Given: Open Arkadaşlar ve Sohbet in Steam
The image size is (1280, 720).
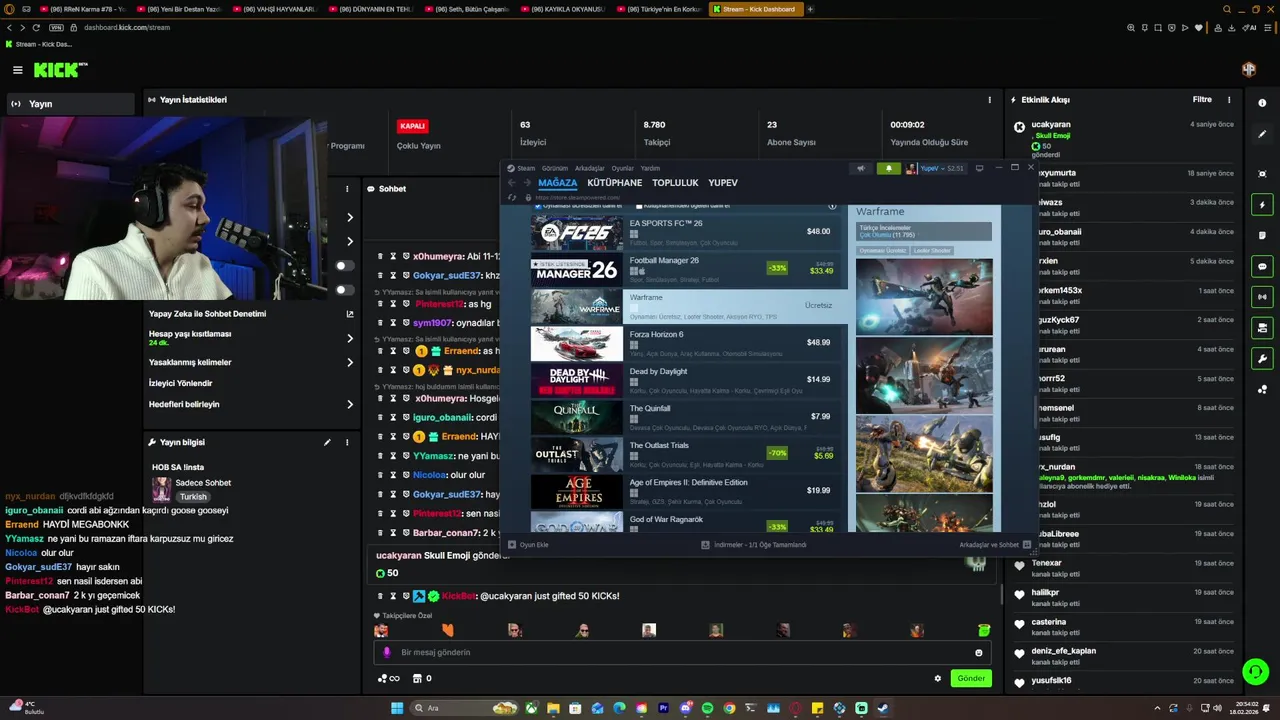Looking at the screenshot, I should click(x=994, y=545).
